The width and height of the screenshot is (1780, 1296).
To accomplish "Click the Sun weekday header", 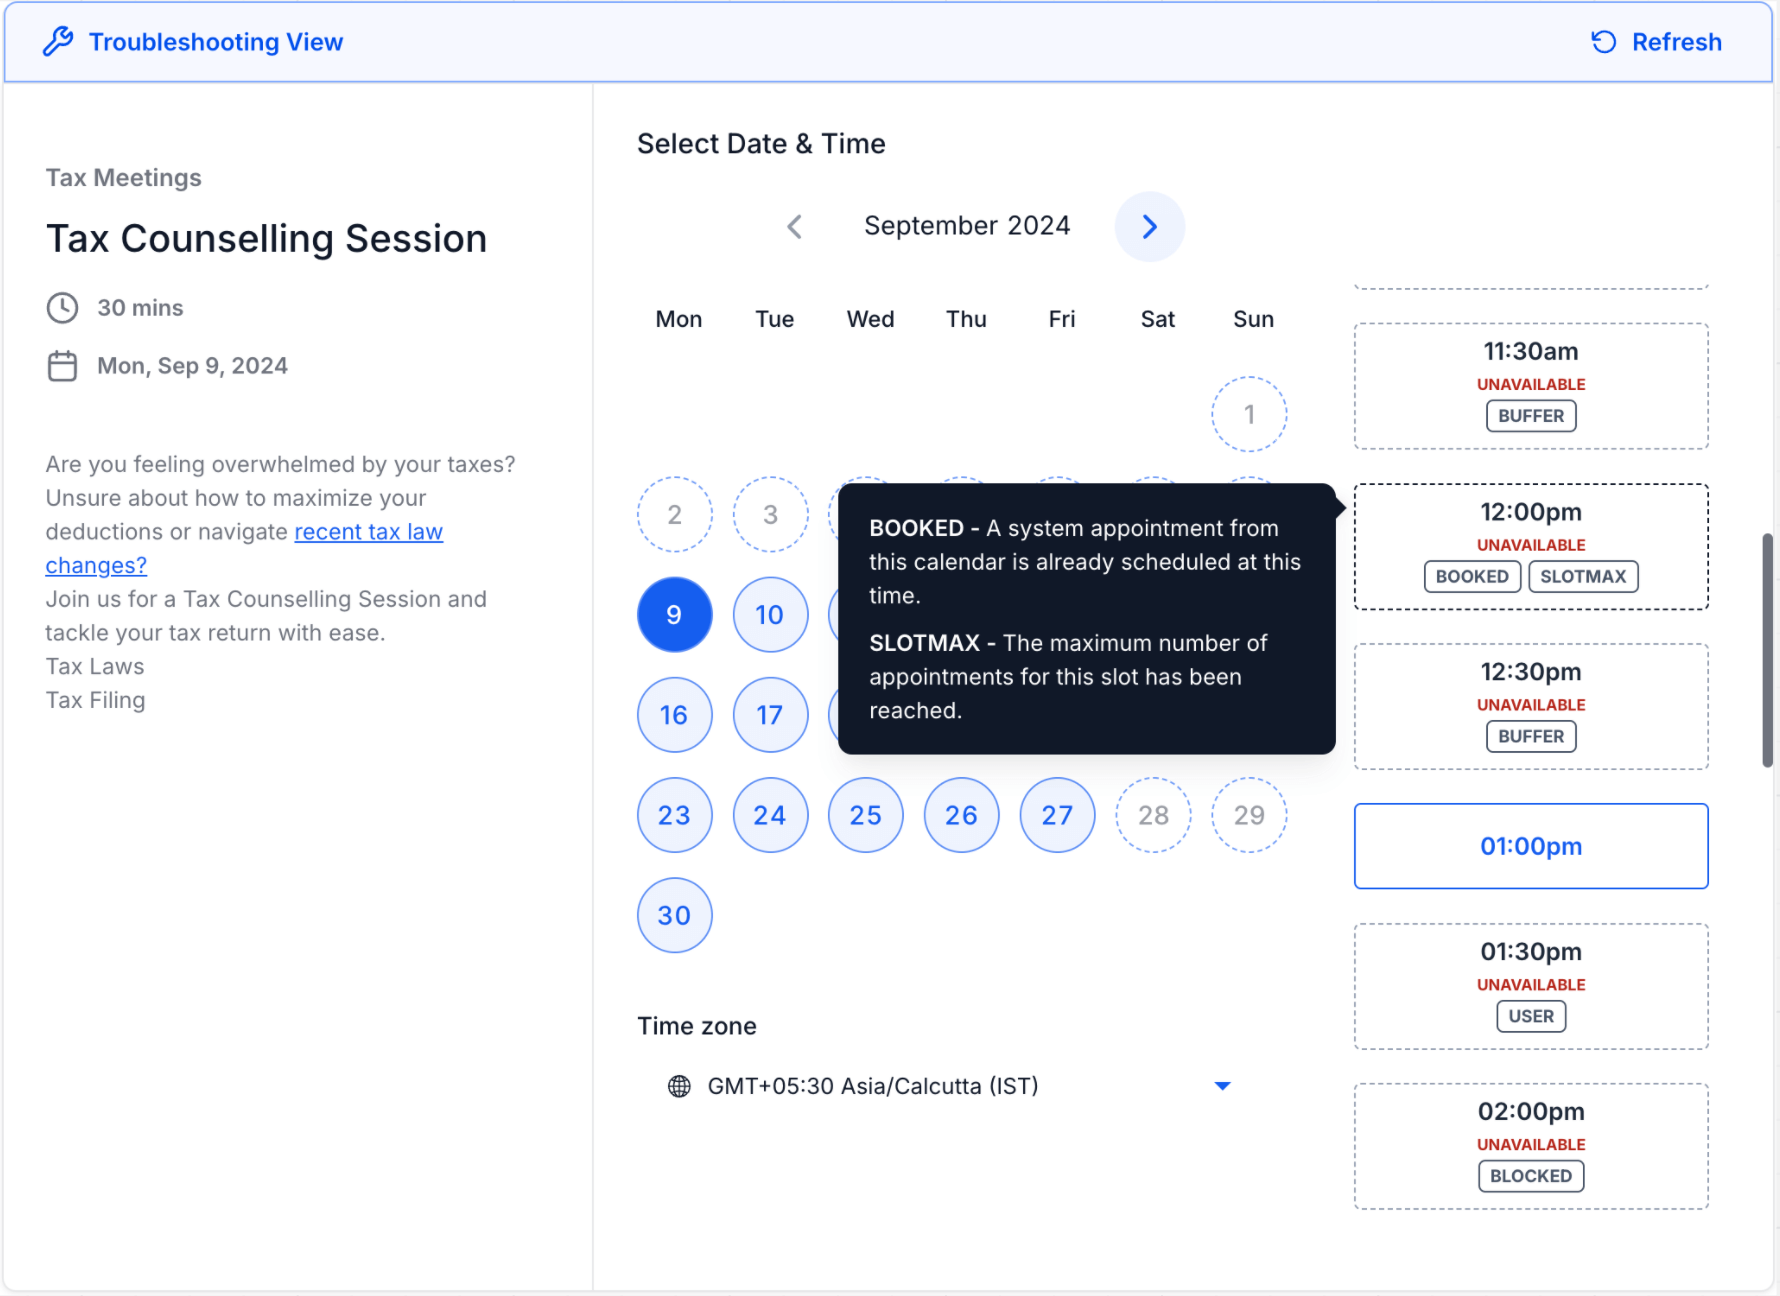I will [1253, 319].
